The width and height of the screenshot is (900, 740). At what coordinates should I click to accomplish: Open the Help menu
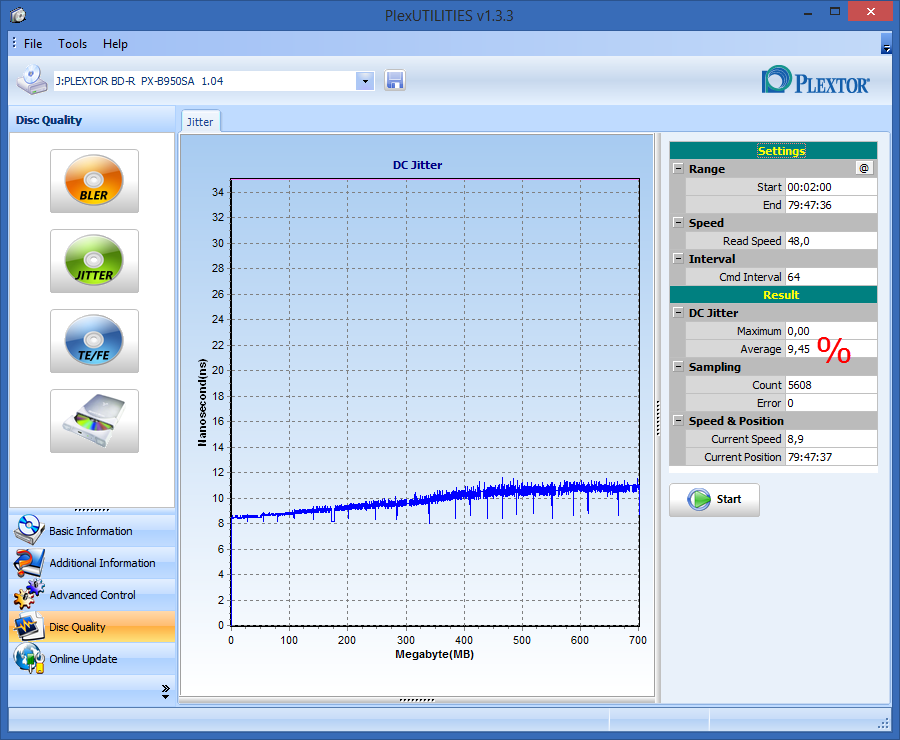(x=115, y=44)
